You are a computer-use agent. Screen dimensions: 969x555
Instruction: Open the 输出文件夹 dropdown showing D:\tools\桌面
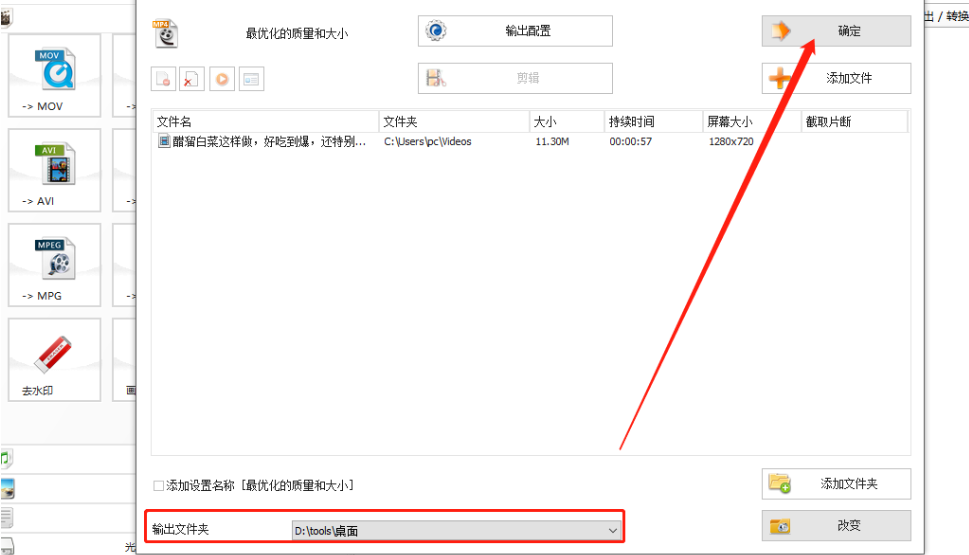point(456,530)
